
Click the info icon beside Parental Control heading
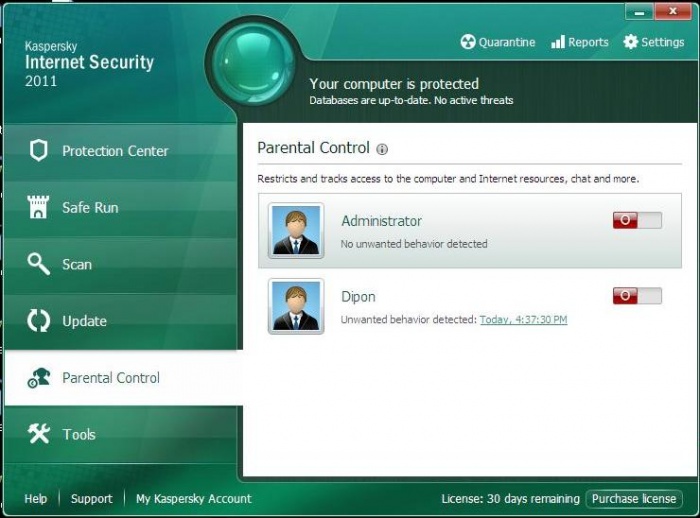382,149
